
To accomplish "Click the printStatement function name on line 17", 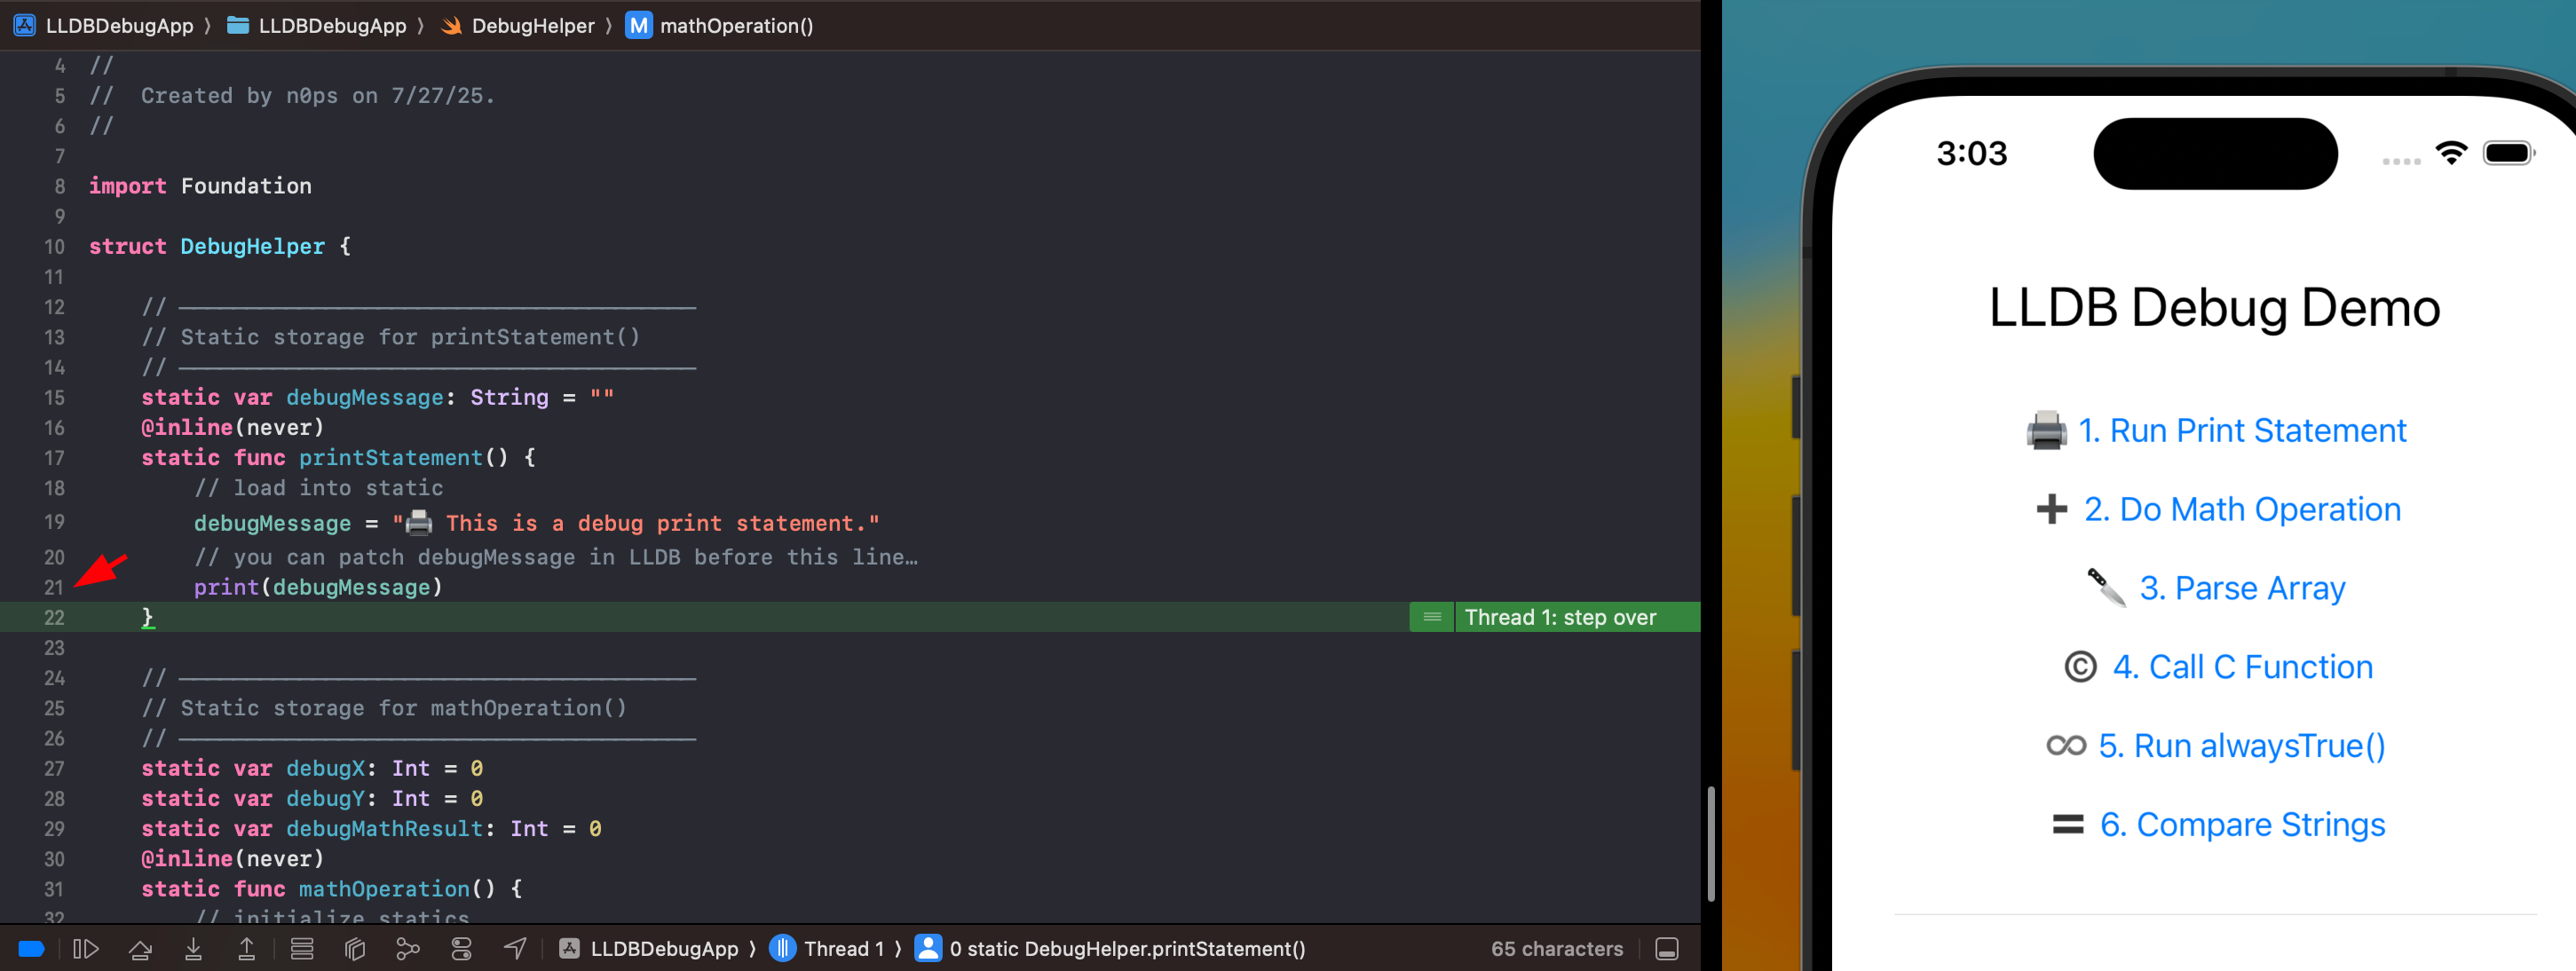I will pyautogui.click(x=391, y=457).
